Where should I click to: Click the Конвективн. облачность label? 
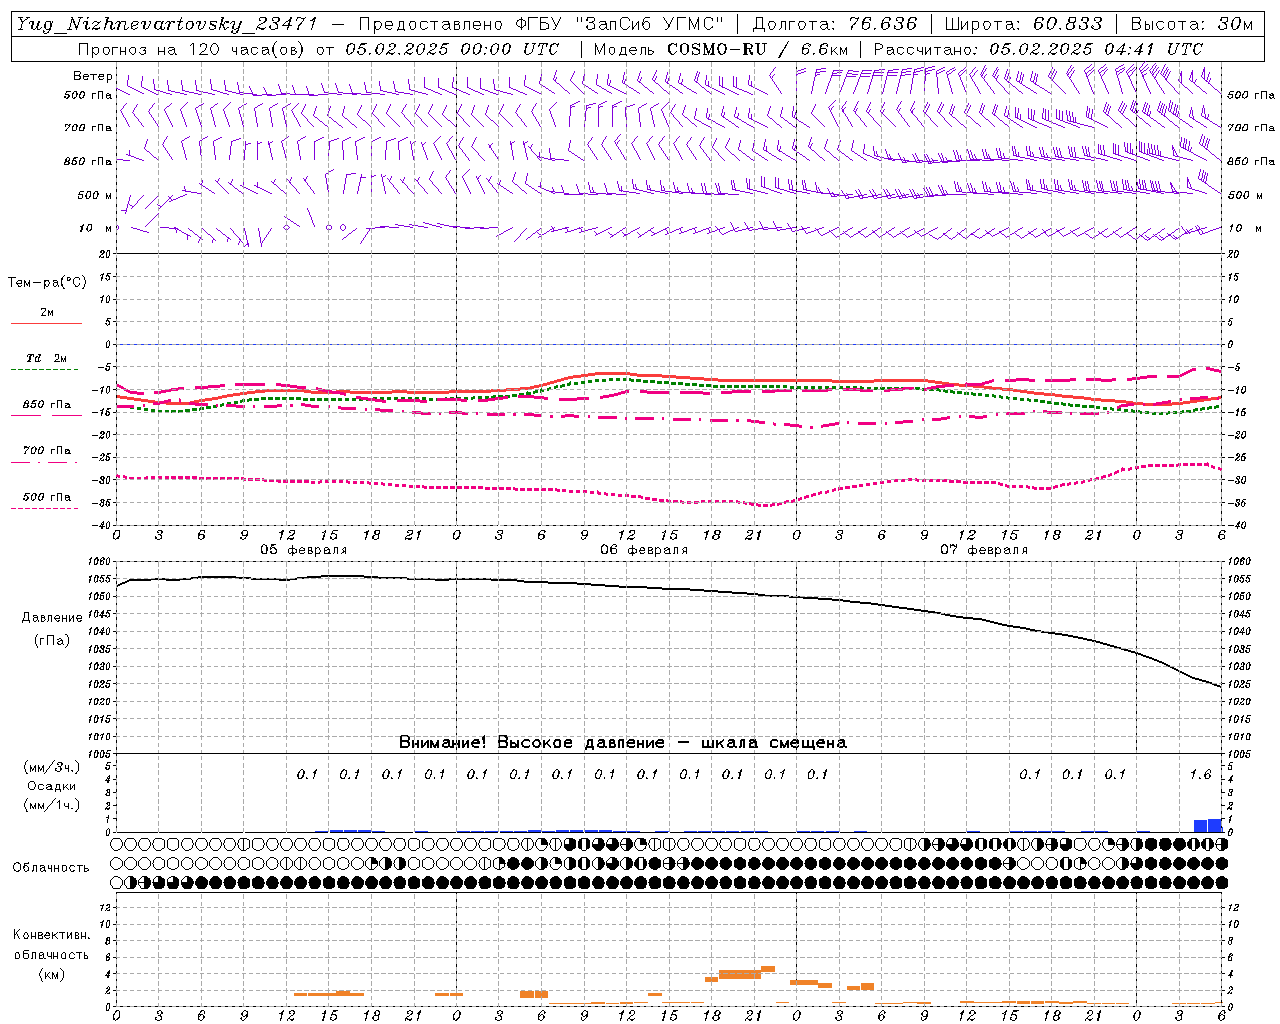click(51, 945)
